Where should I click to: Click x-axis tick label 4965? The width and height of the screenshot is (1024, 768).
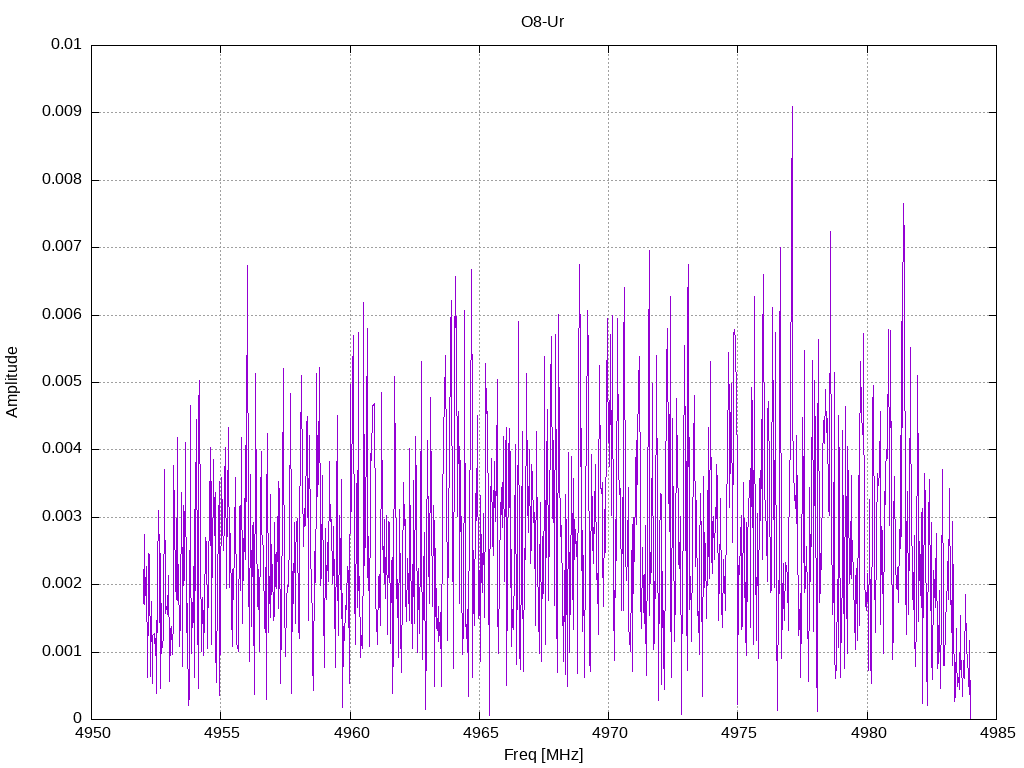point(481,733)
